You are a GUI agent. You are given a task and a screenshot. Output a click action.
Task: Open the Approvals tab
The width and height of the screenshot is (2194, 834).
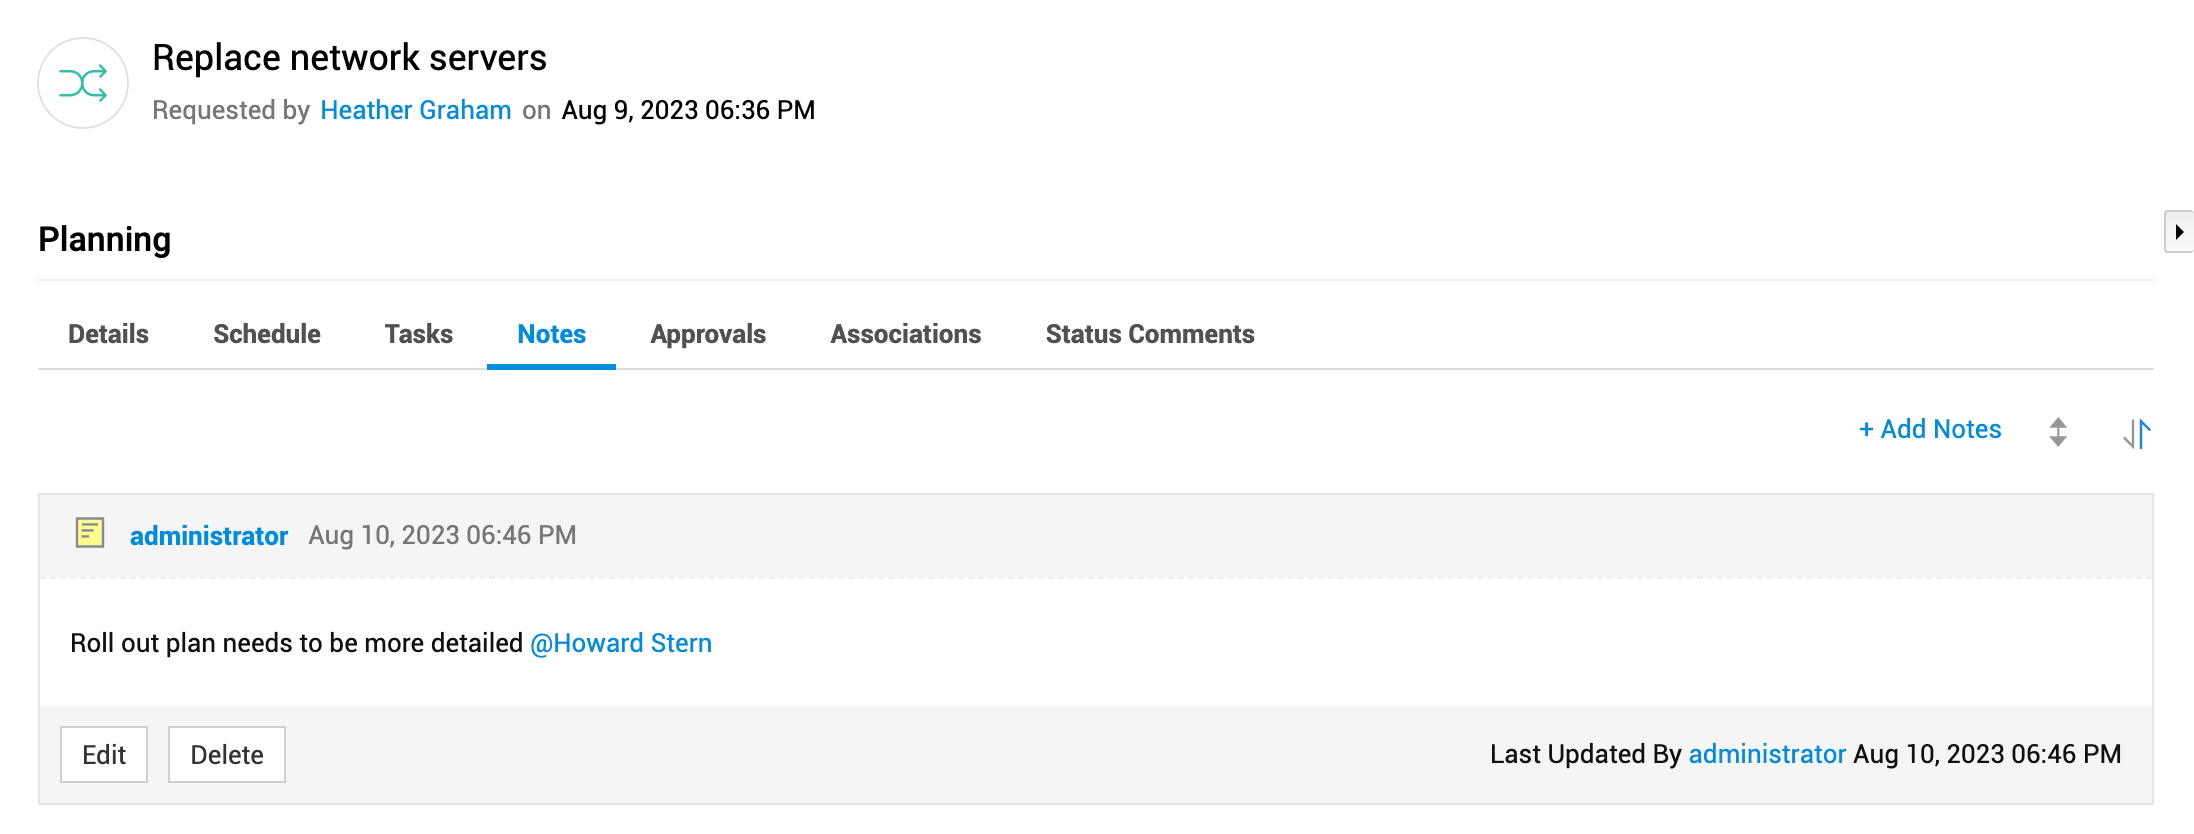708,334
